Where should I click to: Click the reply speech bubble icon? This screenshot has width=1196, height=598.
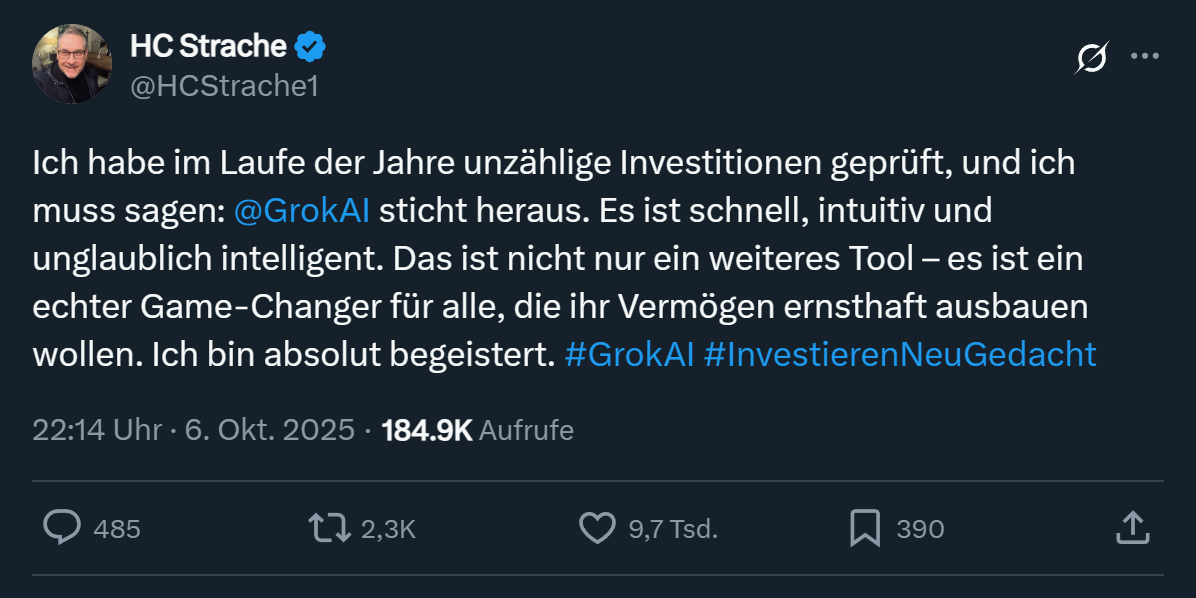pyautogui.click(x=62, y=528)
